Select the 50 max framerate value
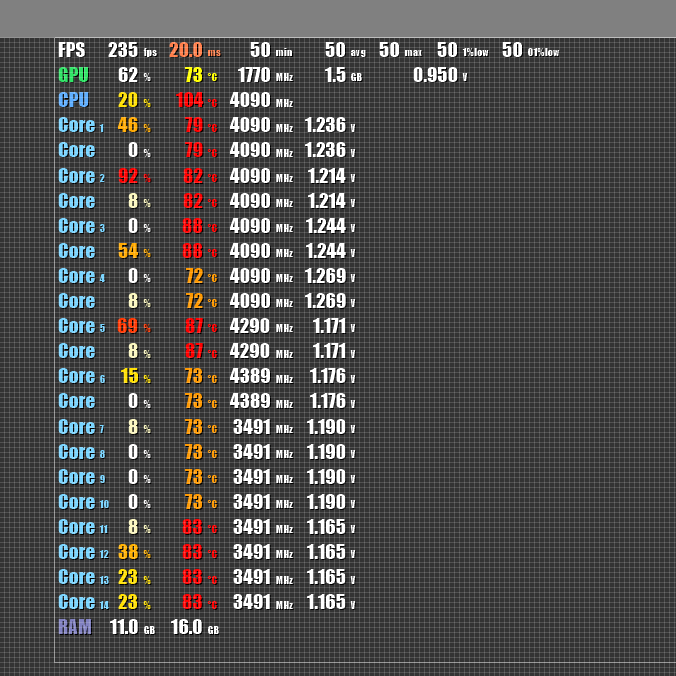The width and height of the screenshot is (676, 676). 389,50
